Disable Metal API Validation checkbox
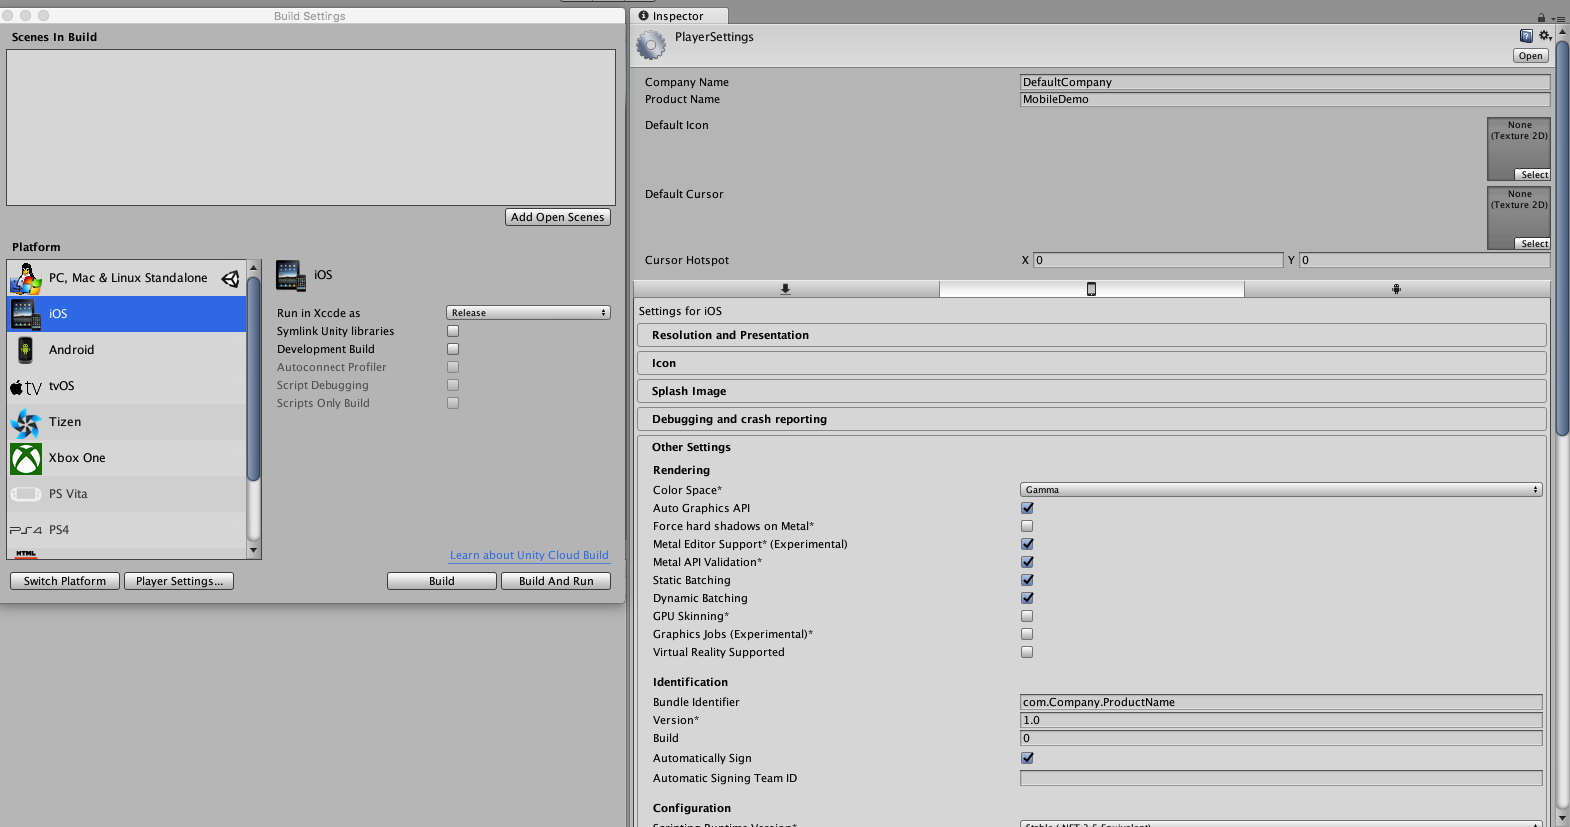Viewport: 1570px width, 827px height. pos(1027,562)
